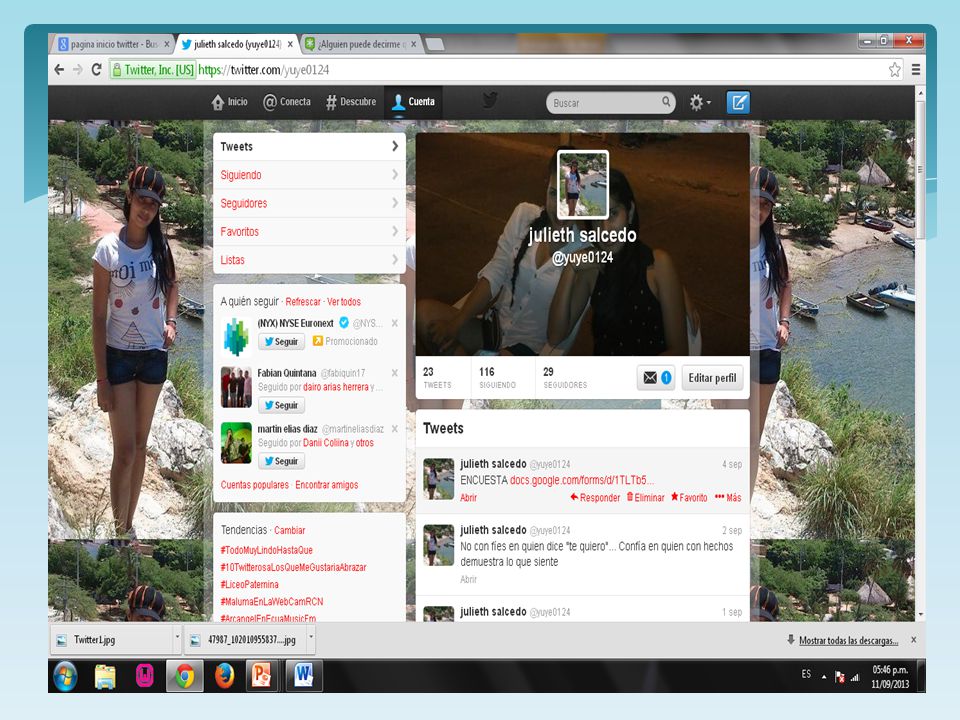Go back with the browser back arrow
This screenshot has width=960, height=720.
point(59,70)
